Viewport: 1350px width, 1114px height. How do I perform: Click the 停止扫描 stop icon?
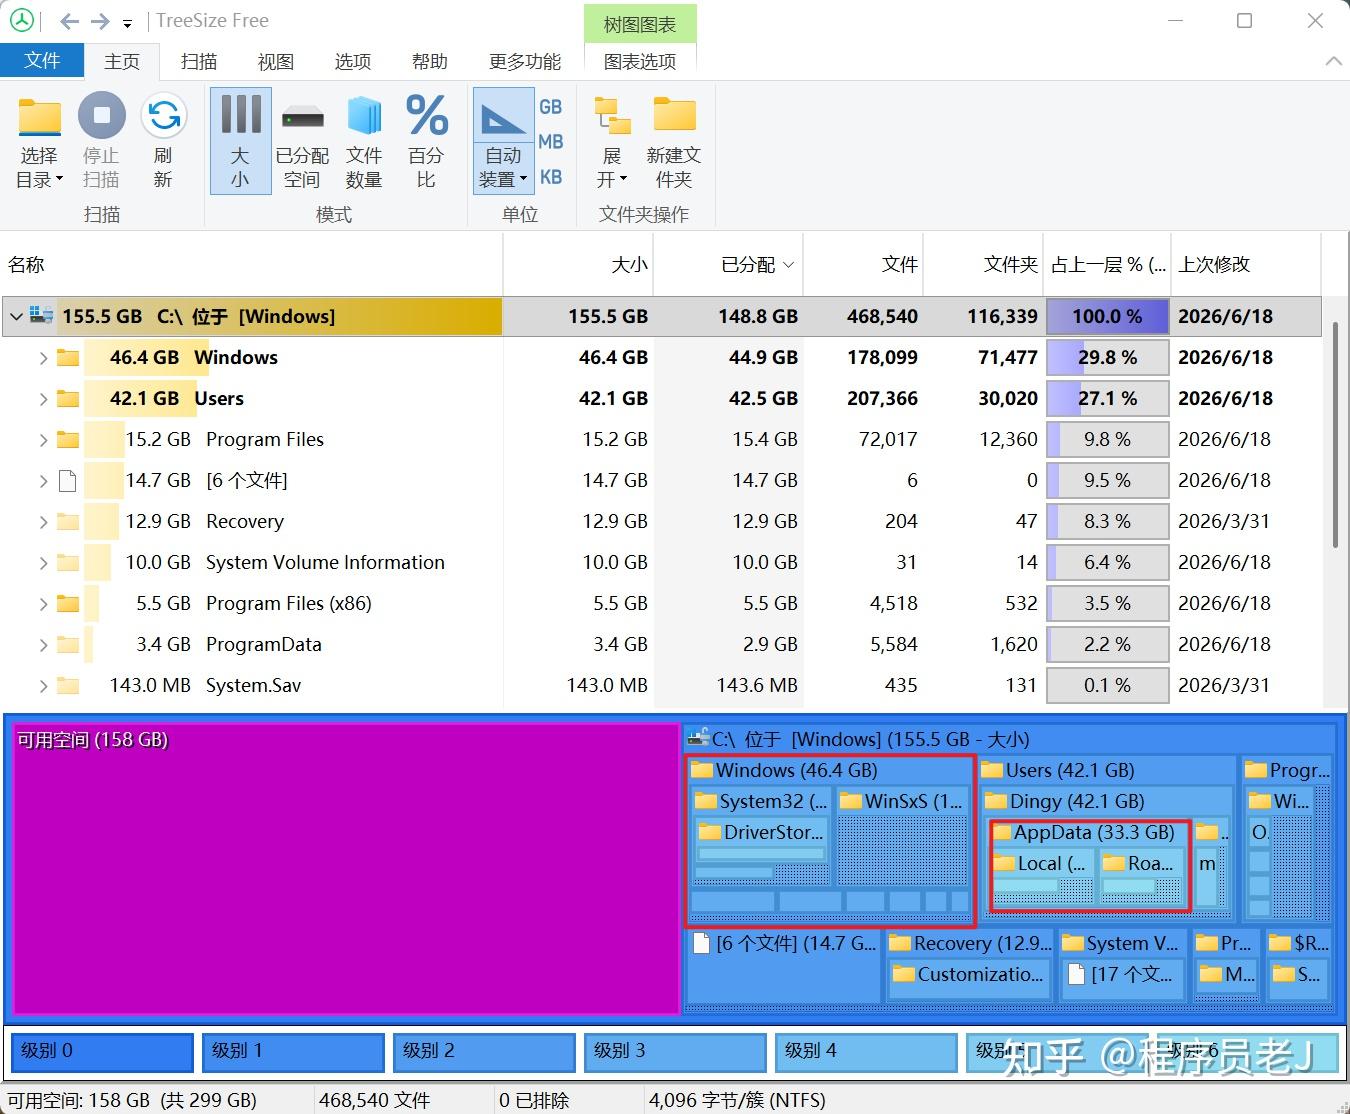point(101,116)
